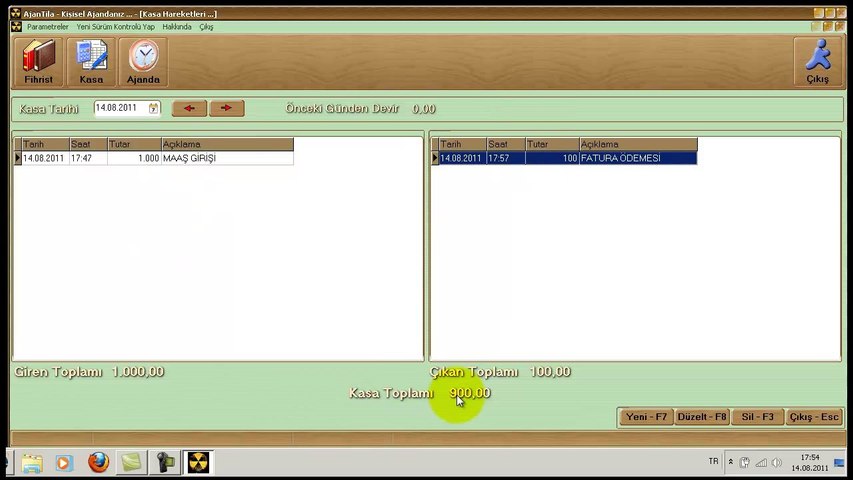Click the 17:57 time cell

[x=506, y=158]
